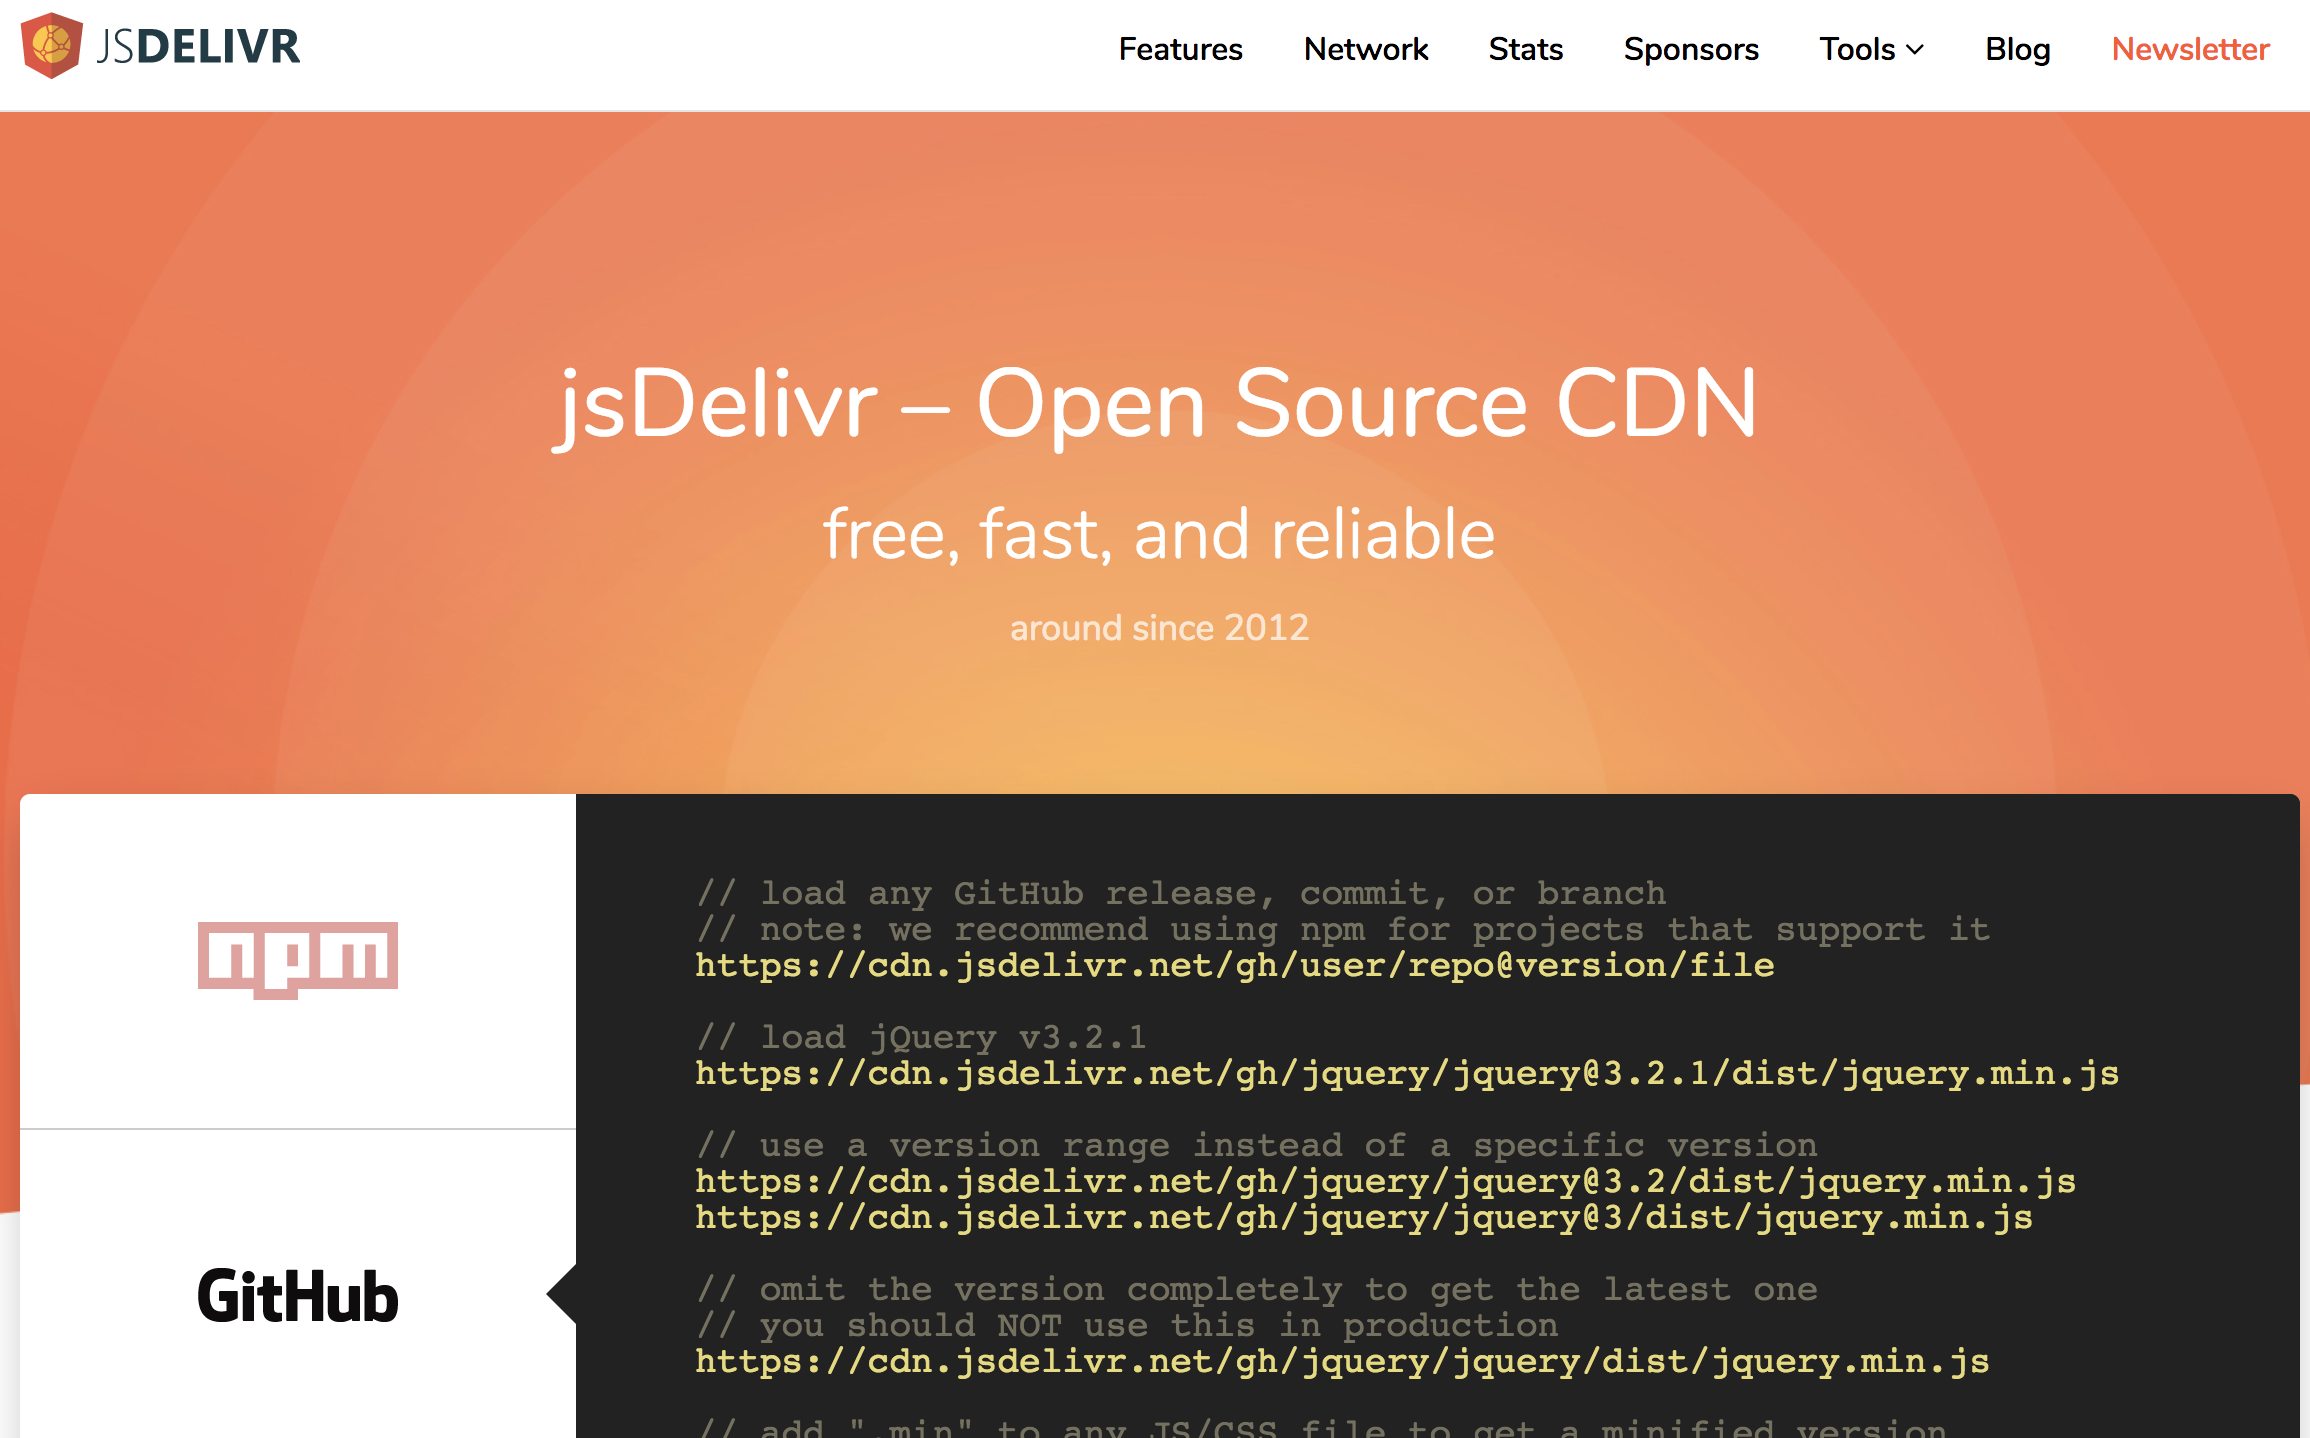Click the jsDelivr shield logo

point(53,45)
